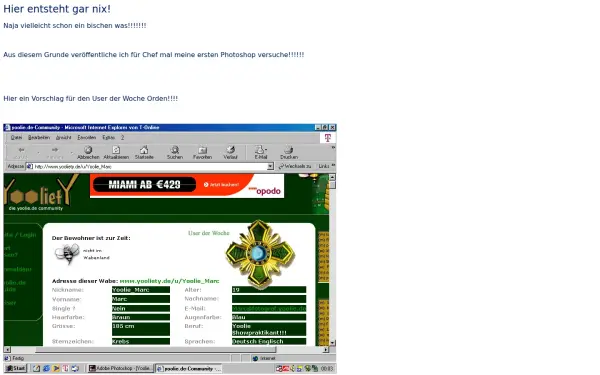Click the horizontal scrollbar thumb
The image size is (600, 375).
(156, 350)
